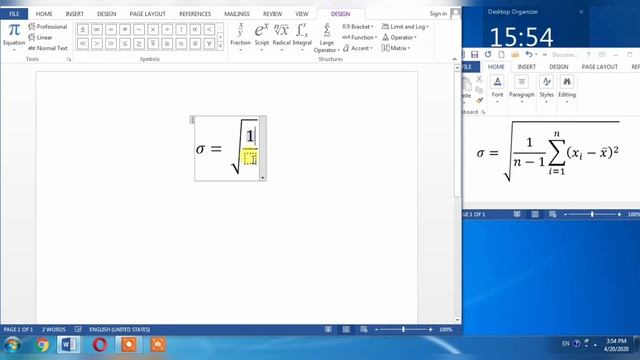
Task: Open the Bracket structures dropdown
Action: point(358,27)
